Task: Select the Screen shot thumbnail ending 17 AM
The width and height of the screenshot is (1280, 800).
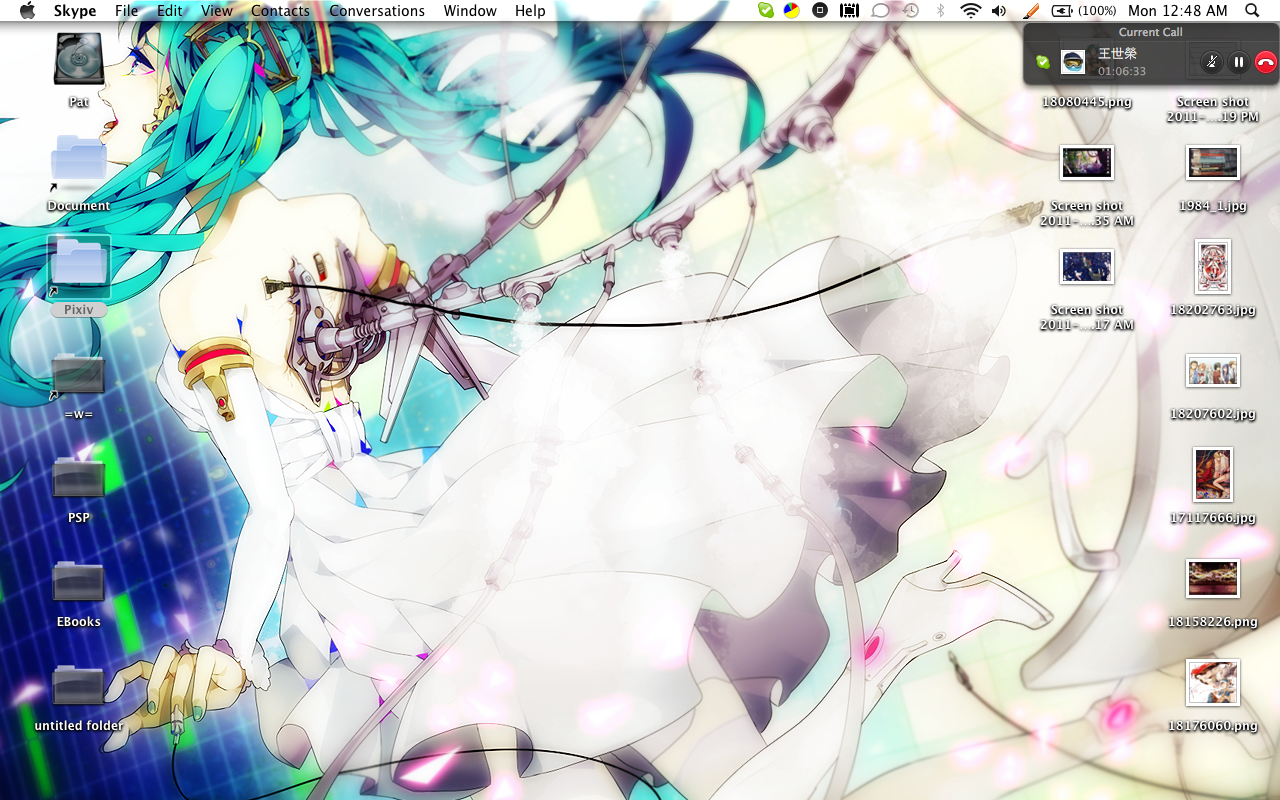Action: pos(1087,266)
